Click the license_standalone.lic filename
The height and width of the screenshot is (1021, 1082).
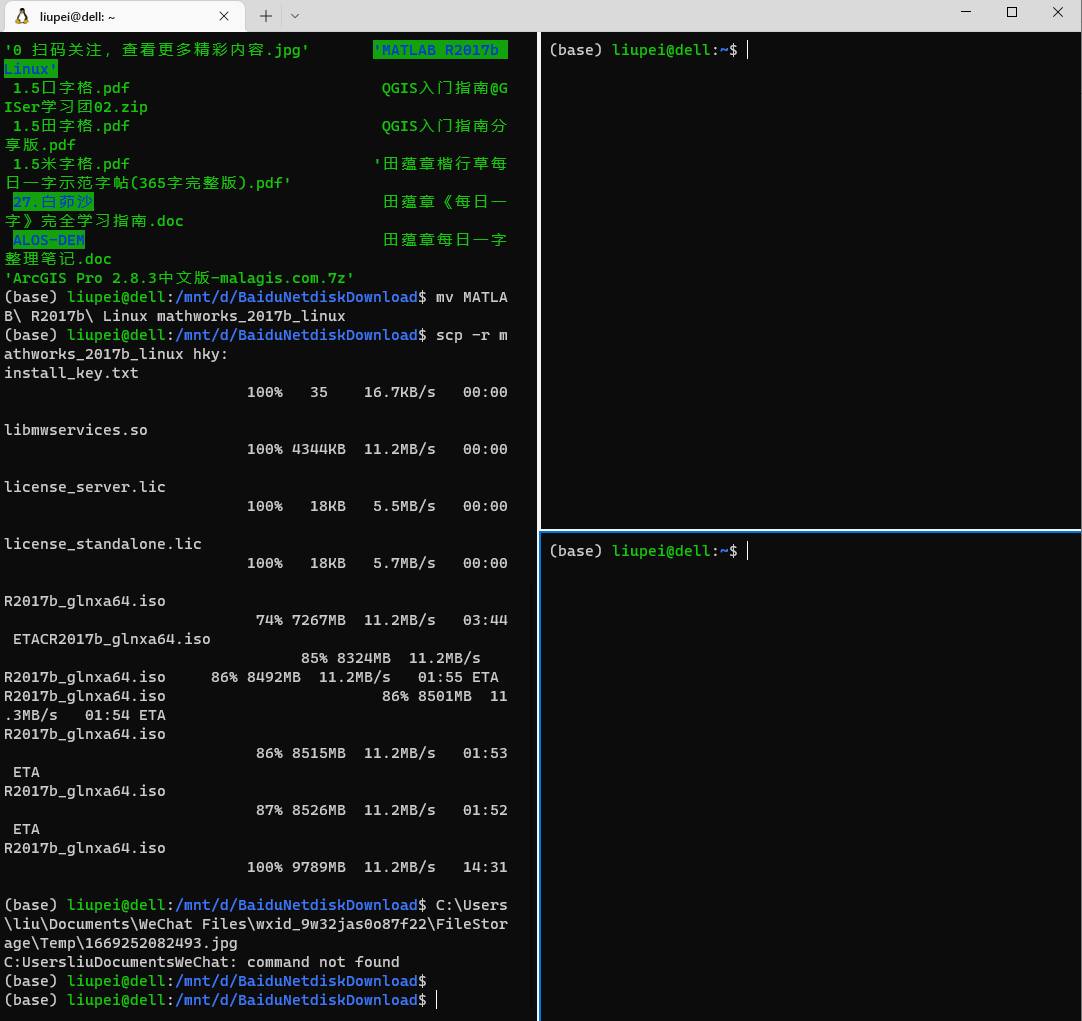(103, 544)
